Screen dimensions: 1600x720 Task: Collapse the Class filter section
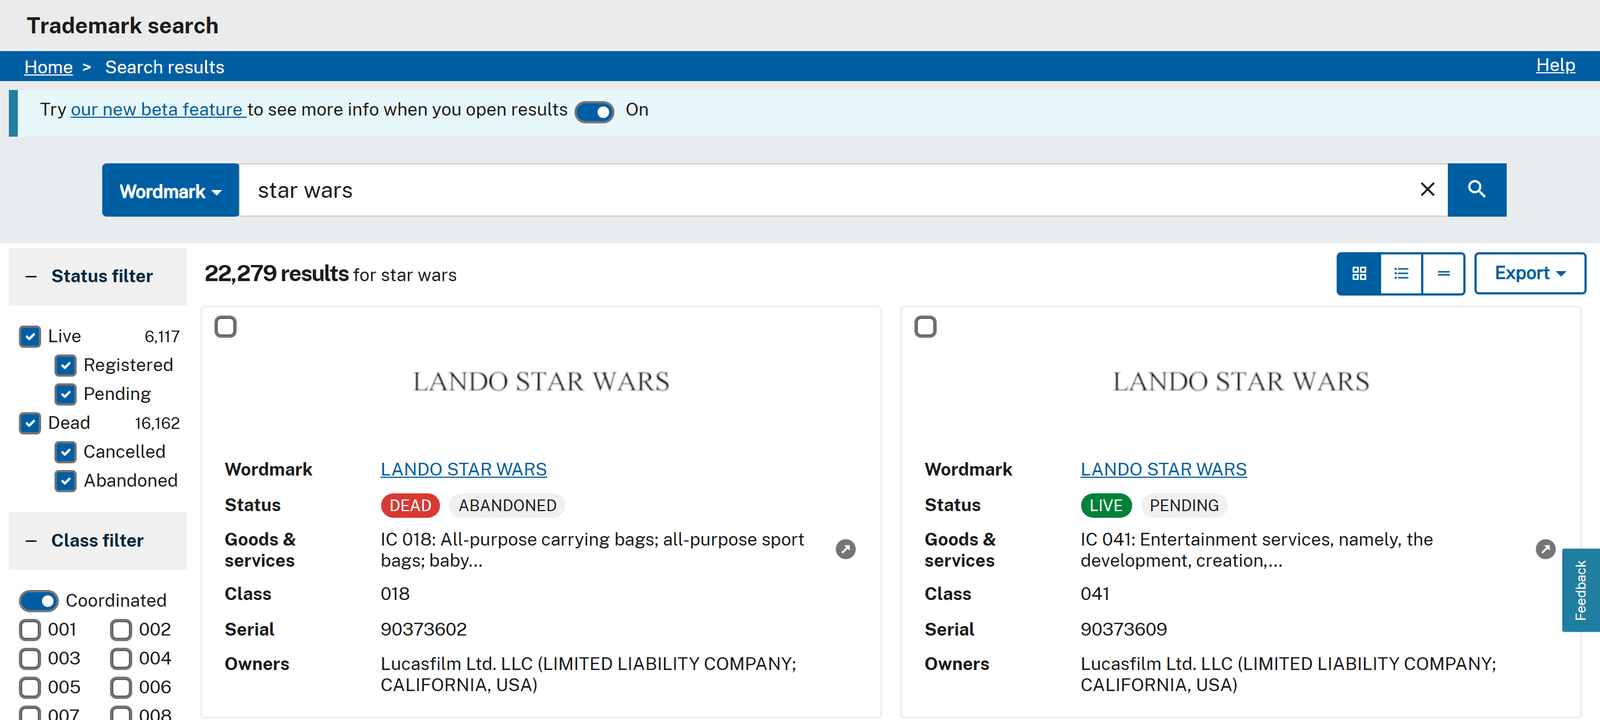click(x=98, y=541)
